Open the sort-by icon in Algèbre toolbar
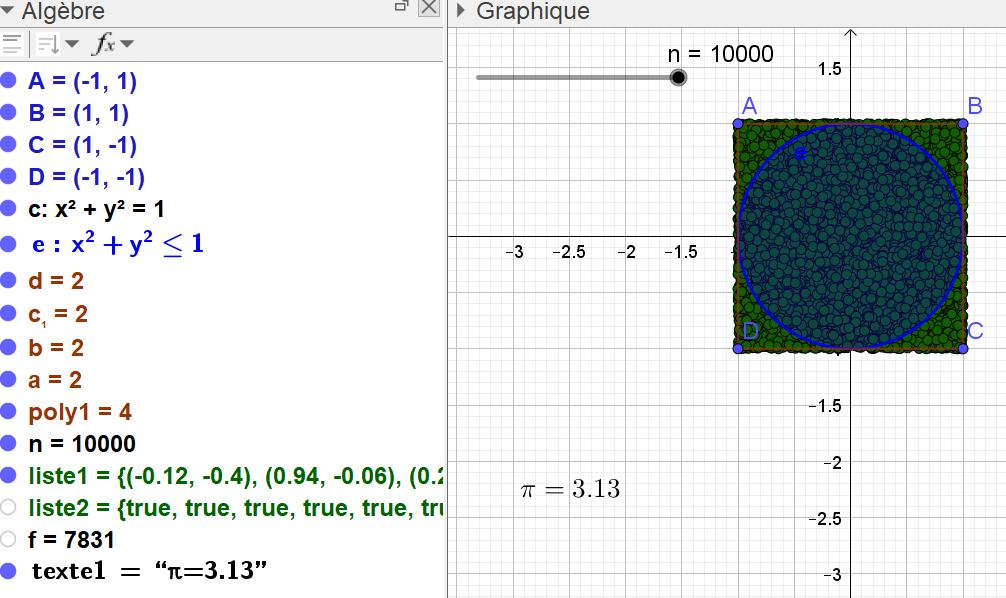 (49, 44)
